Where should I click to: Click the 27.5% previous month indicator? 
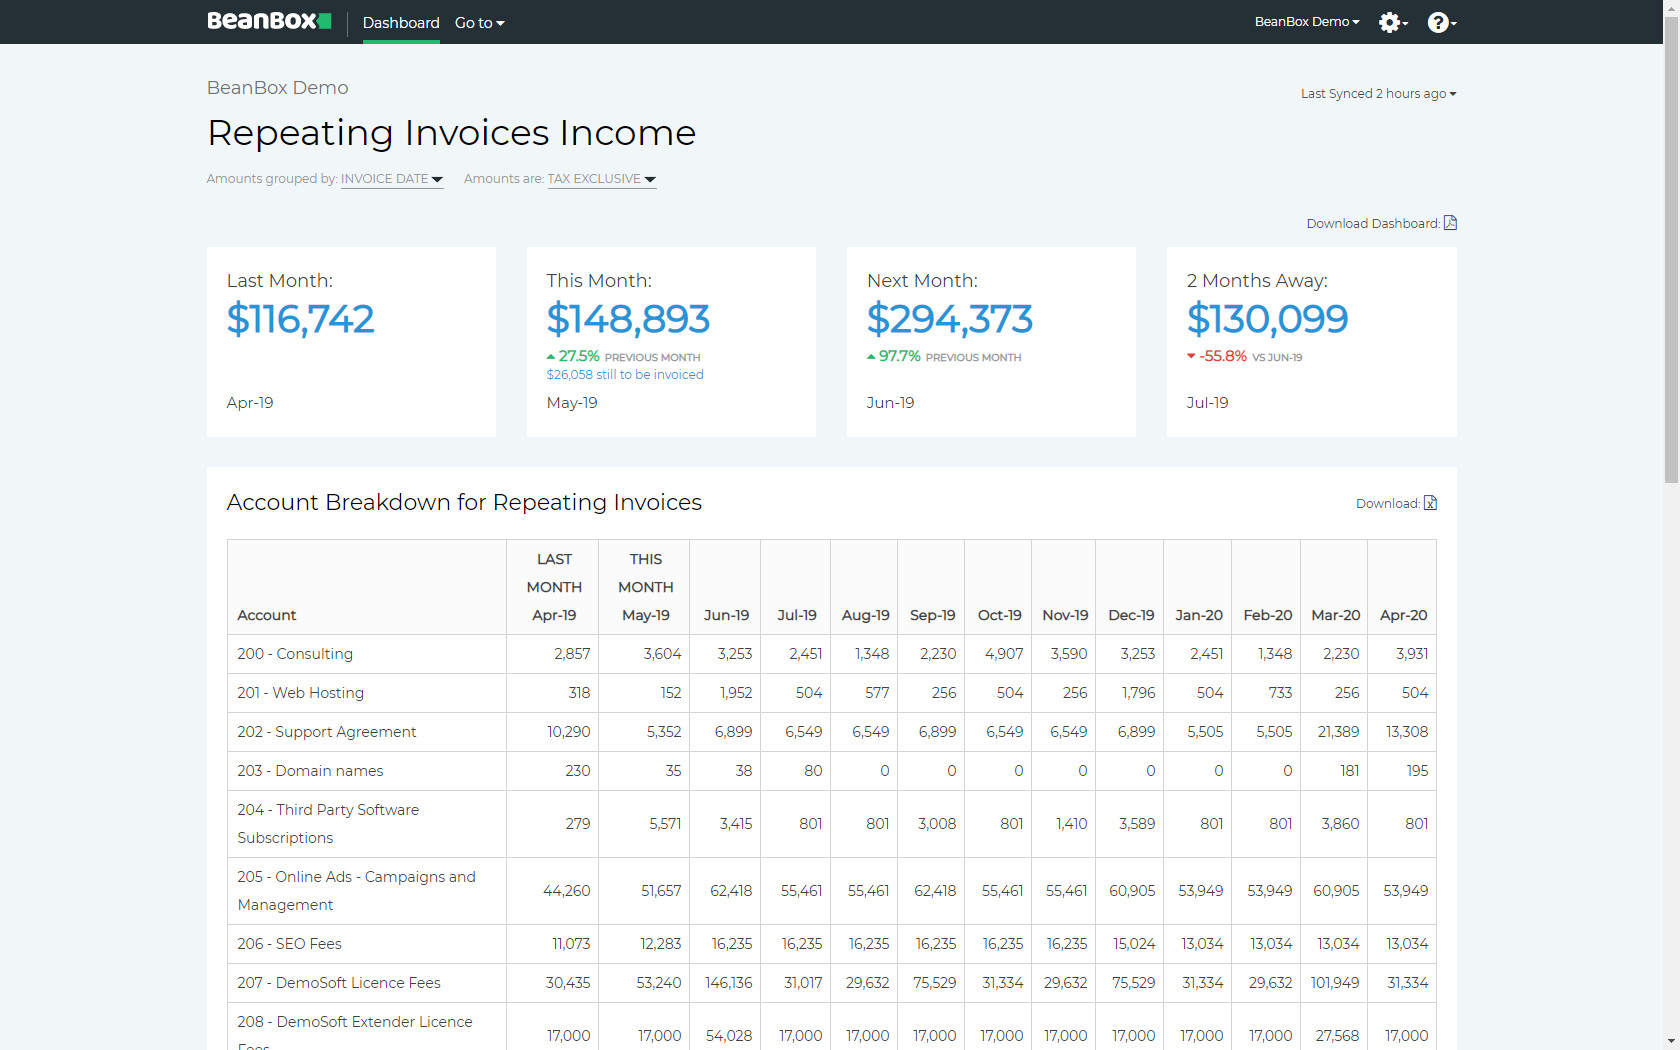(623, 356)
